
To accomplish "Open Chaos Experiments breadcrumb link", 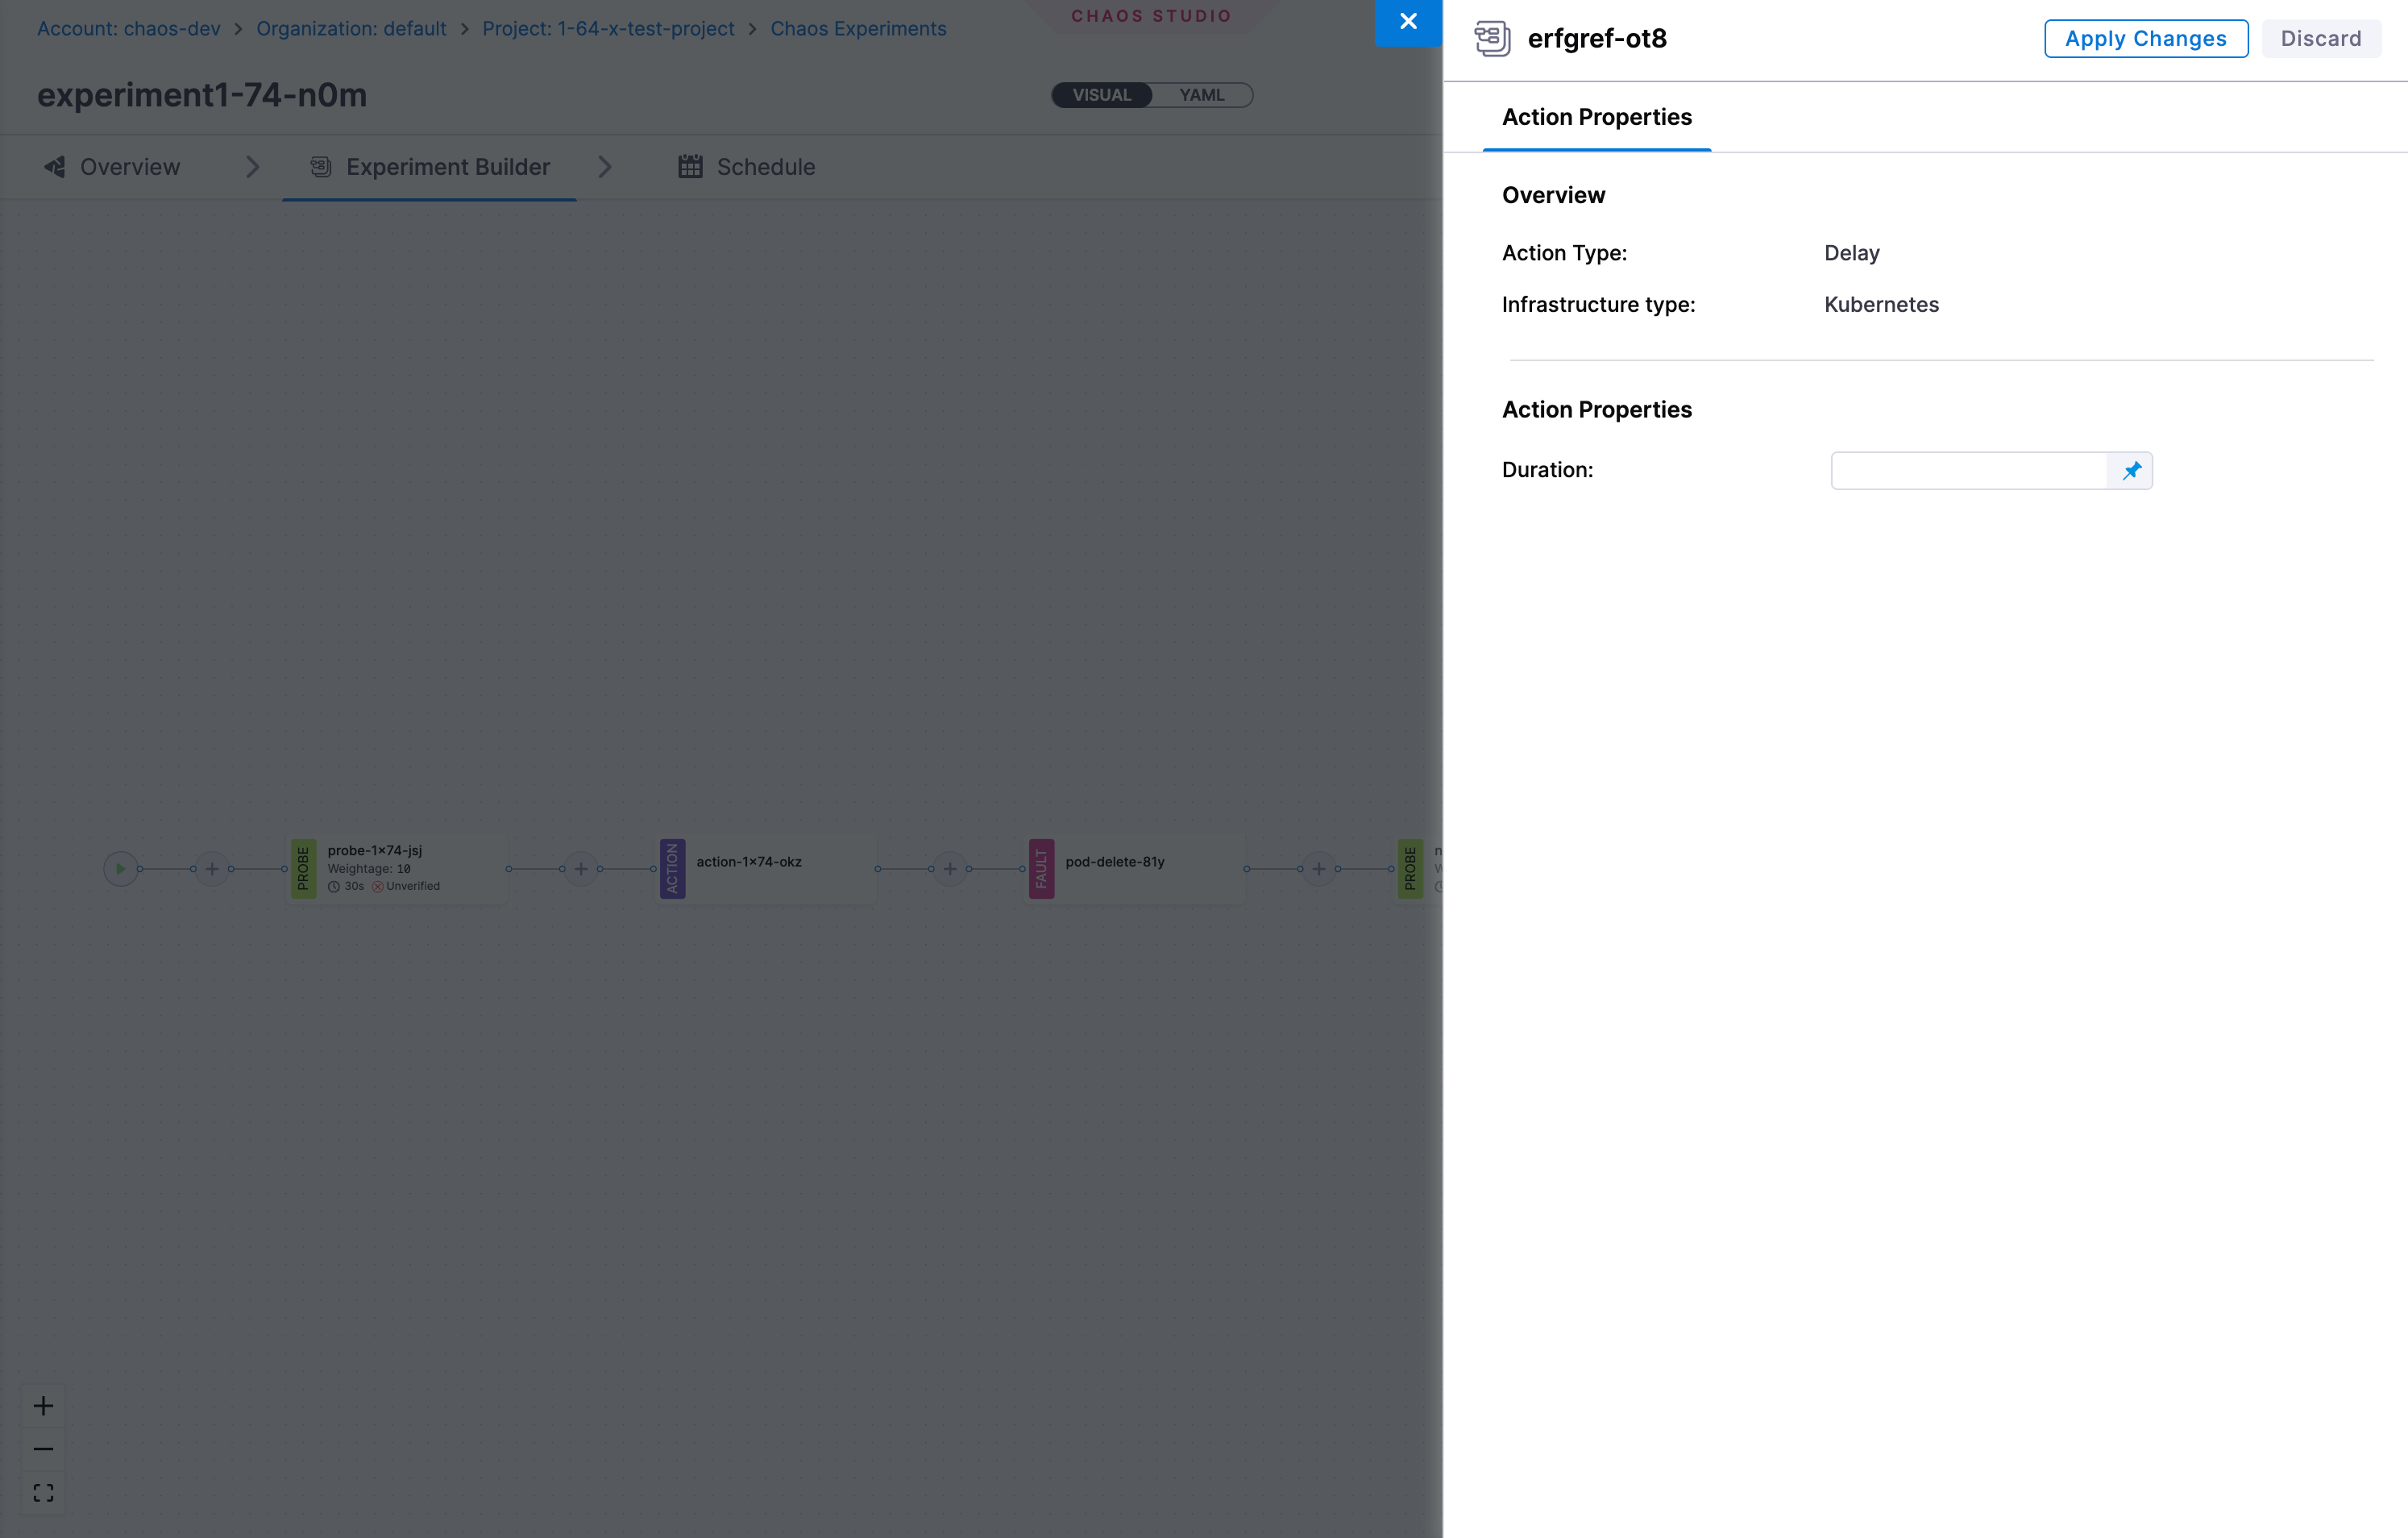I will [x=858, y=29].
